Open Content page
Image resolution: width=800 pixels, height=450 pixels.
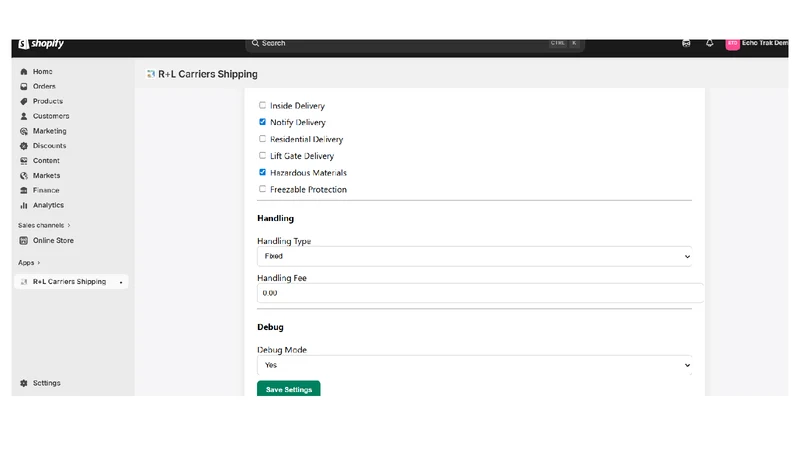46,161
